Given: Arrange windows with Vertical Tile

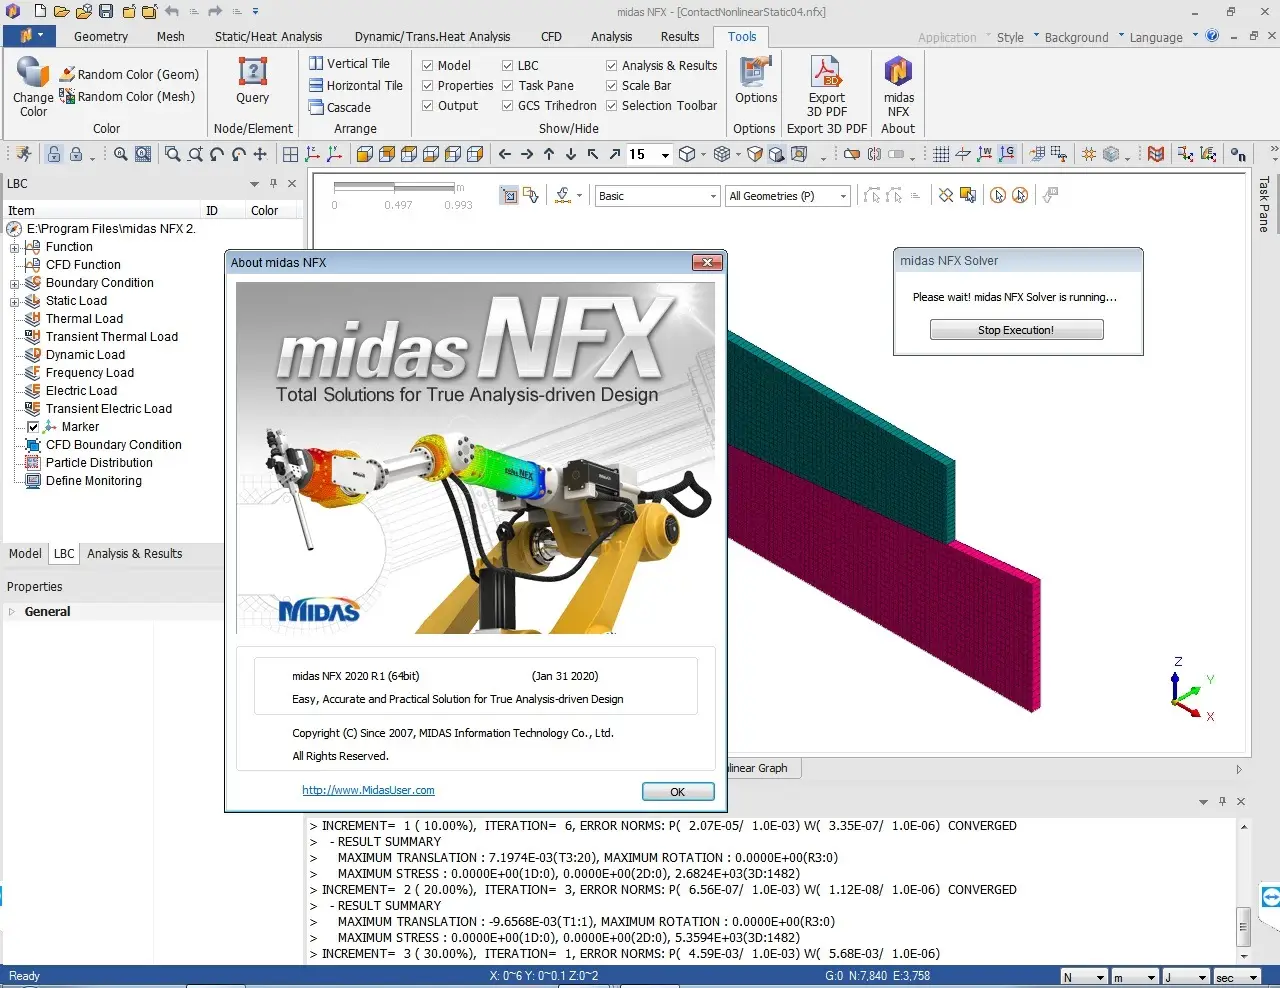Looking at the screenshot, I should pos(349,63).
